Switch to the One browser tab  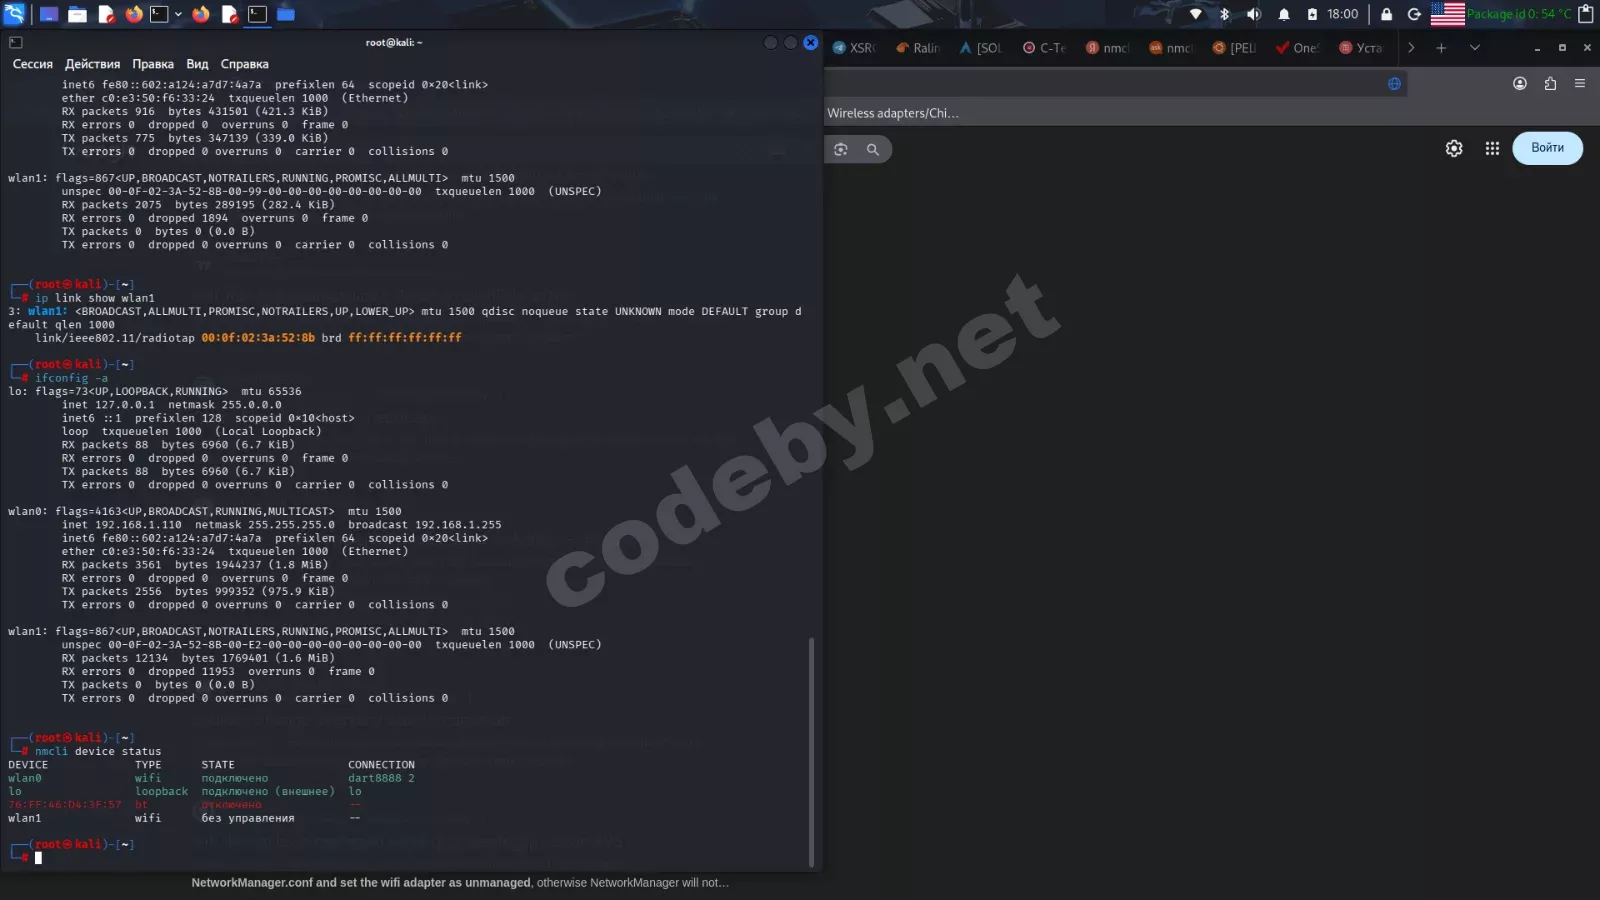[x=1296, y=48]
